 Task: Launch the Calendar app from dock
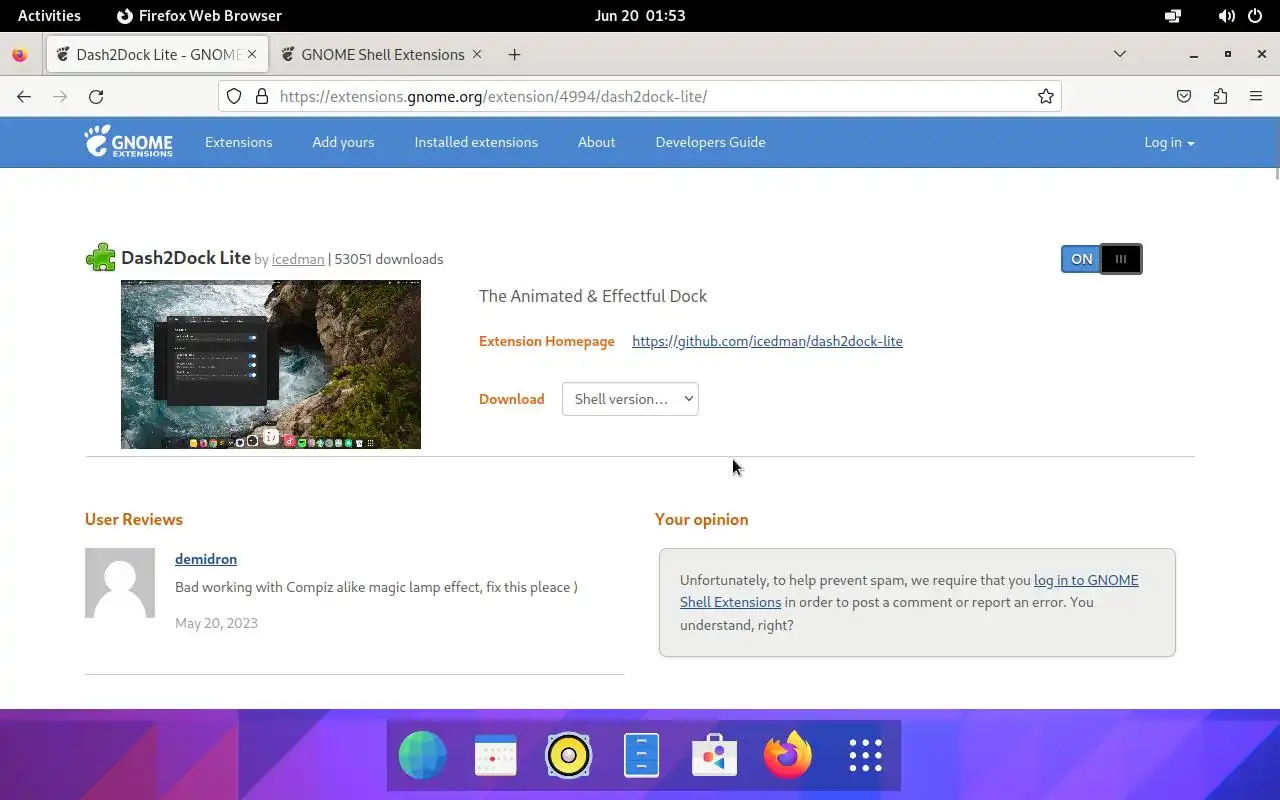496,755
